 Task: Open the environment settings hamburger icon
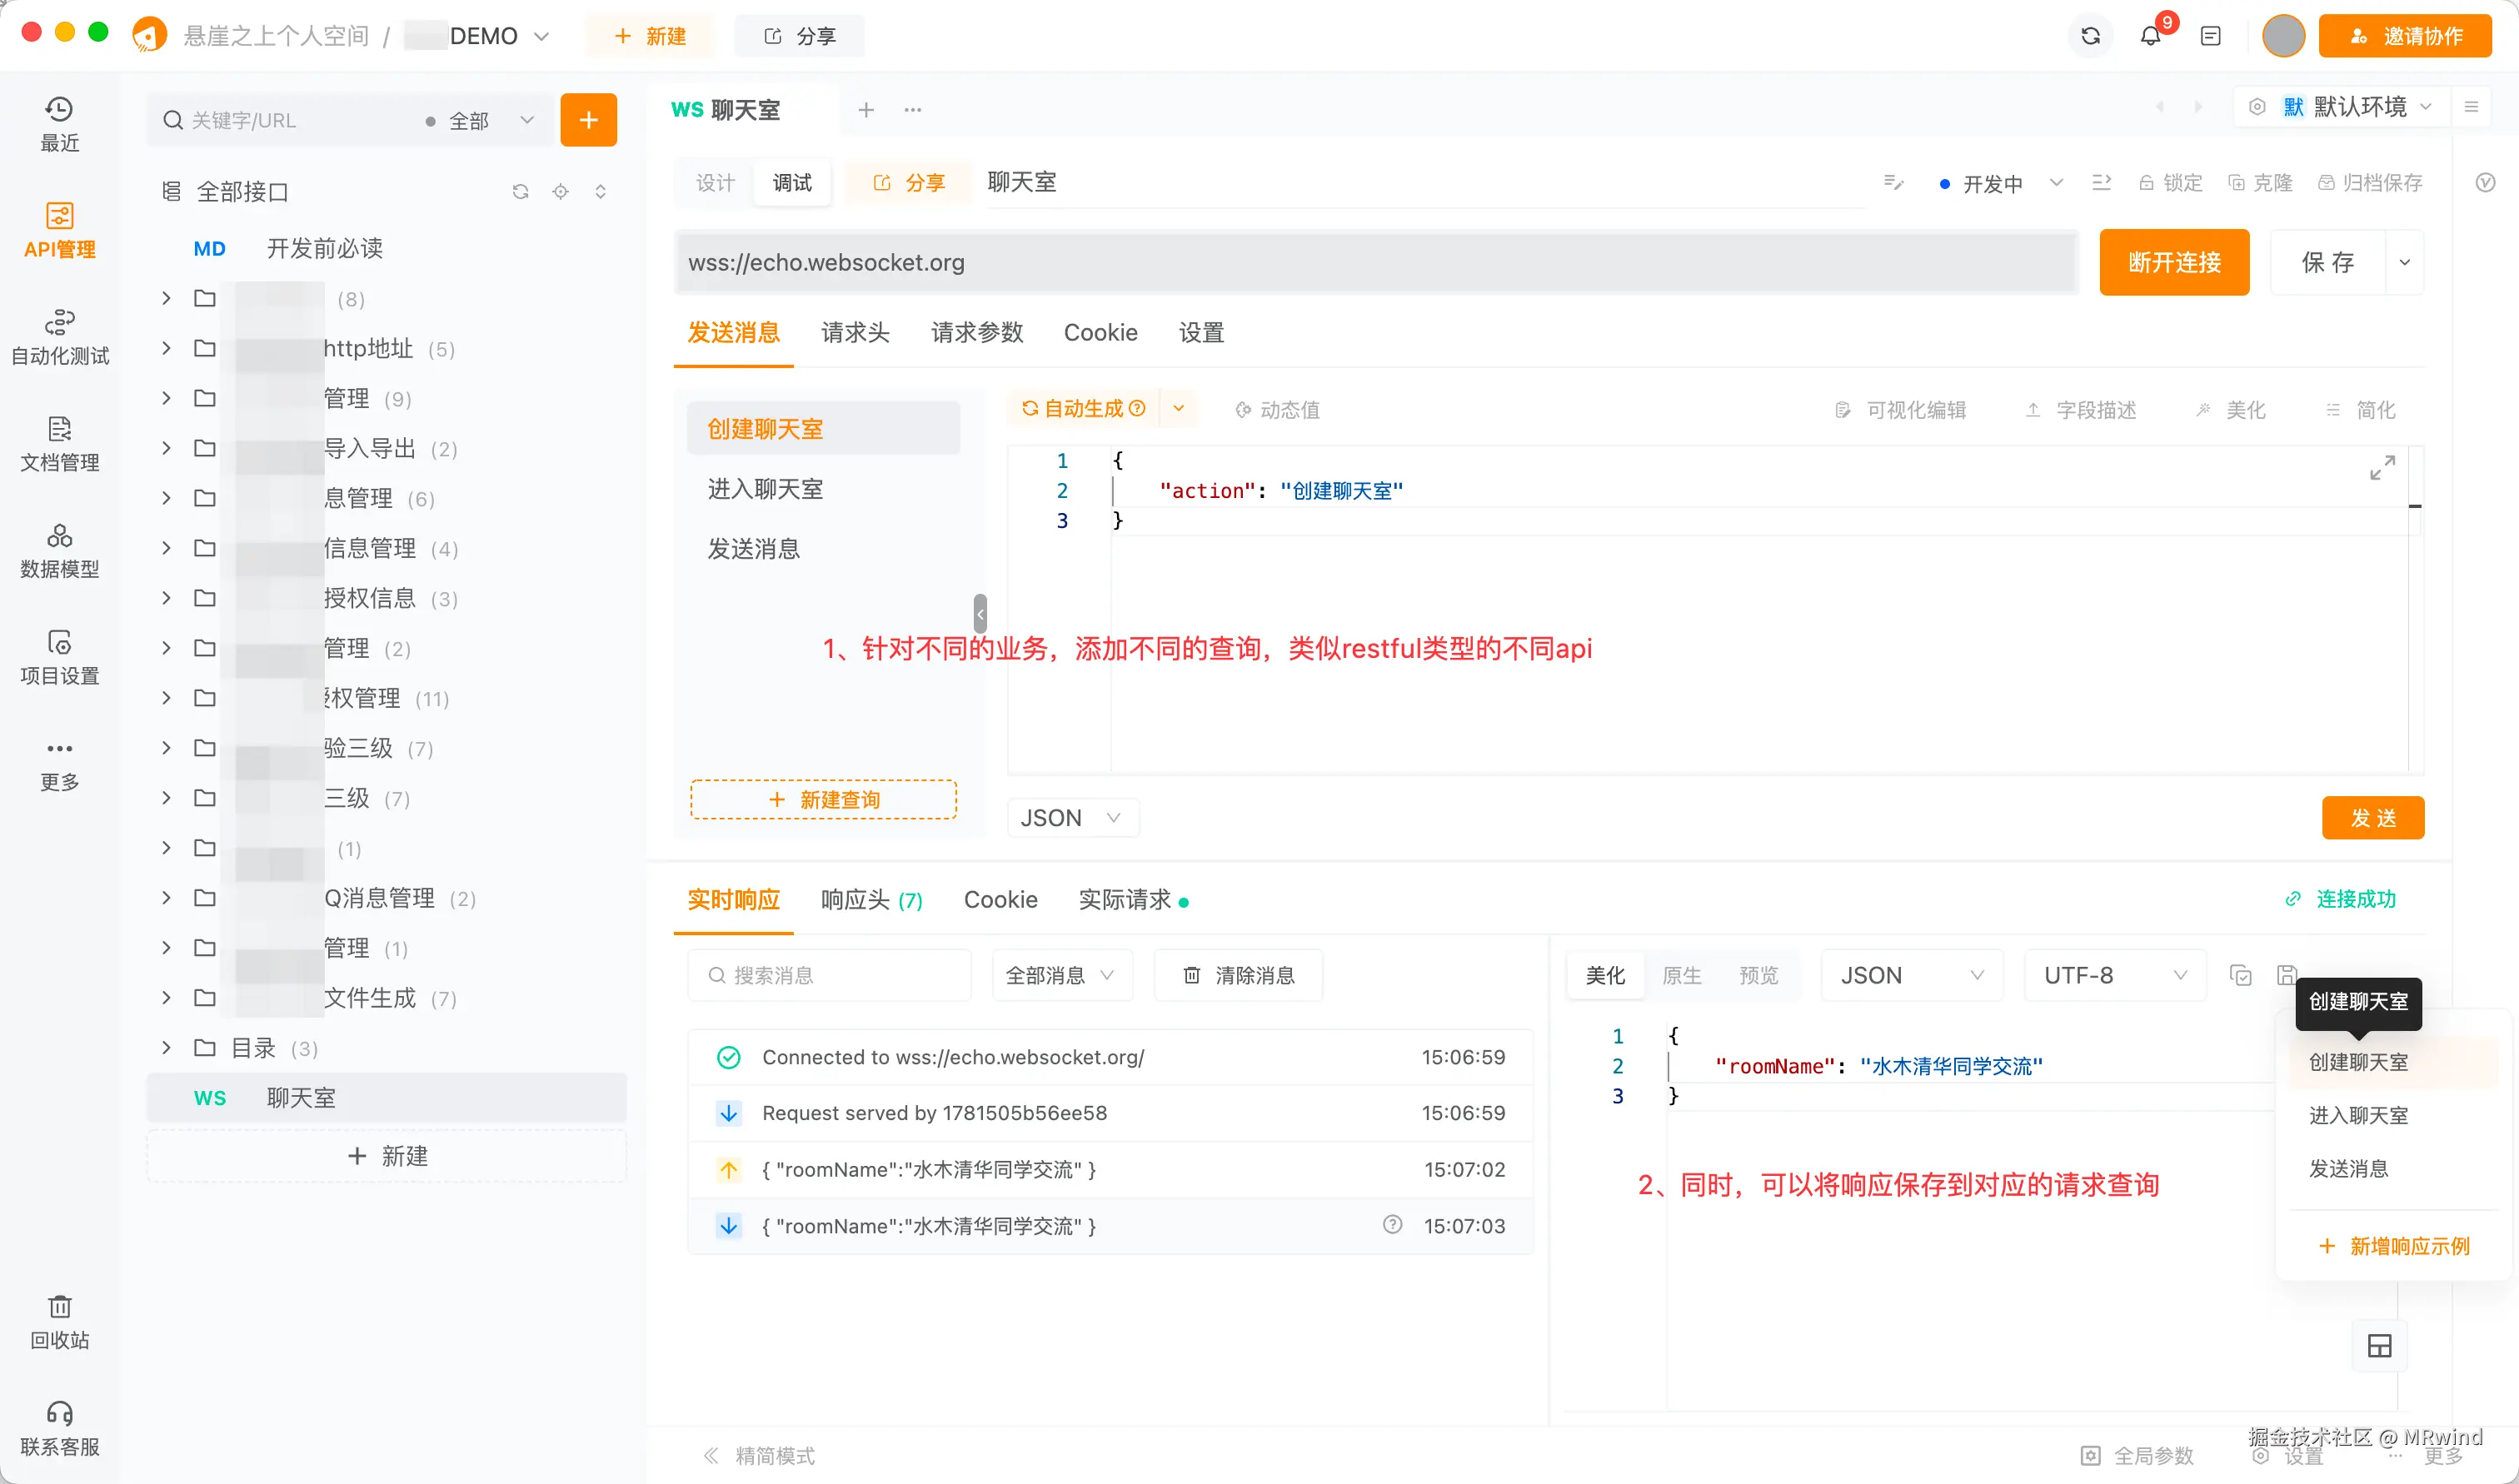click(x=2470, y=107)
